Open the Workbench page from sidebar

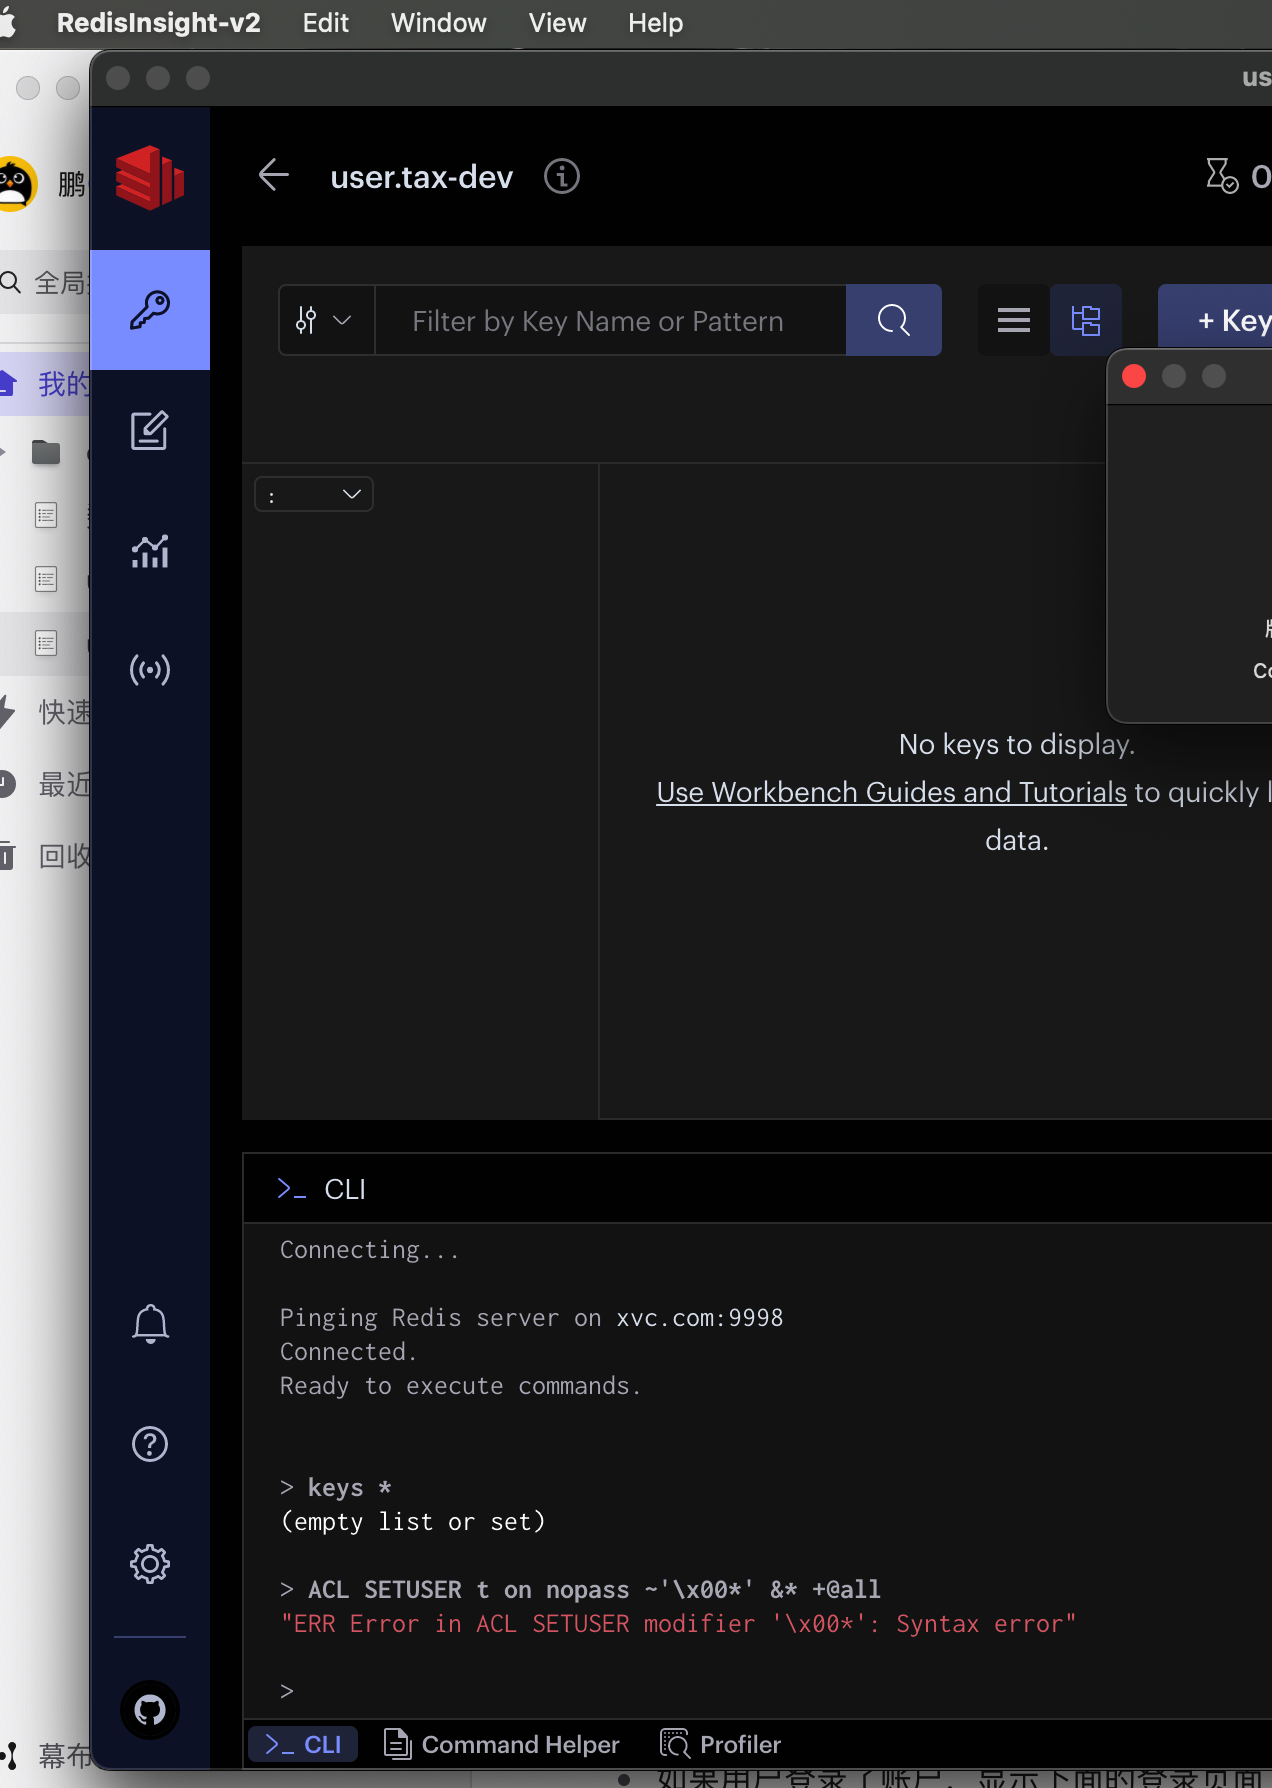coord(150,431)
